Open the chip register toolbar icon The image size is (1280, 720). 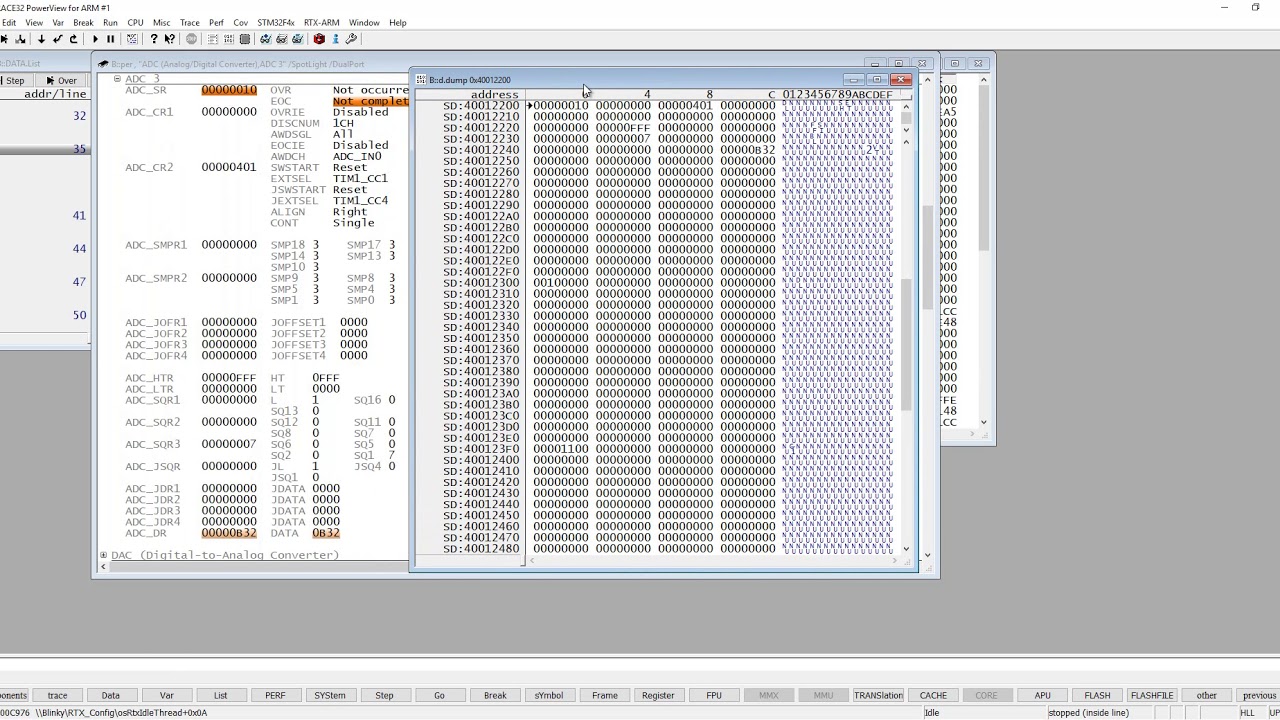(245, 39)
